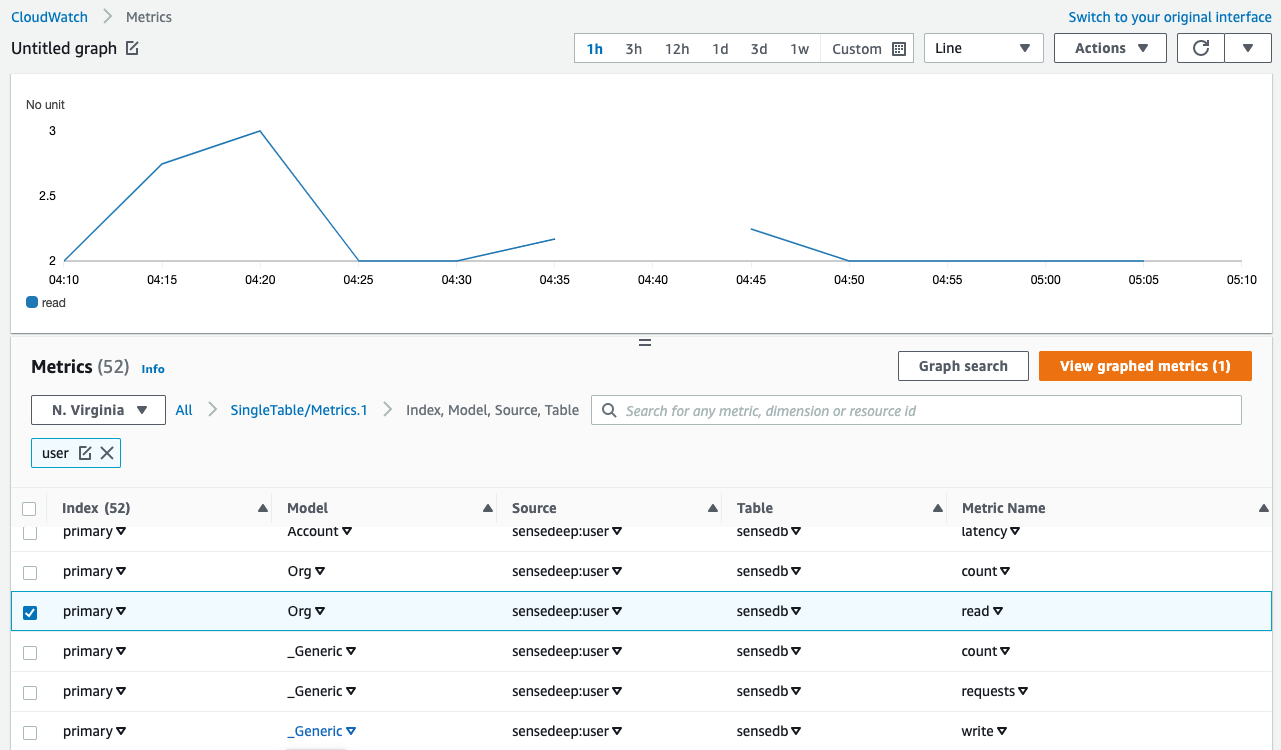Check the _Generic count row checkbox
Screen dimensions: 1281x750
pyautogui.click(x=30, y=652)
